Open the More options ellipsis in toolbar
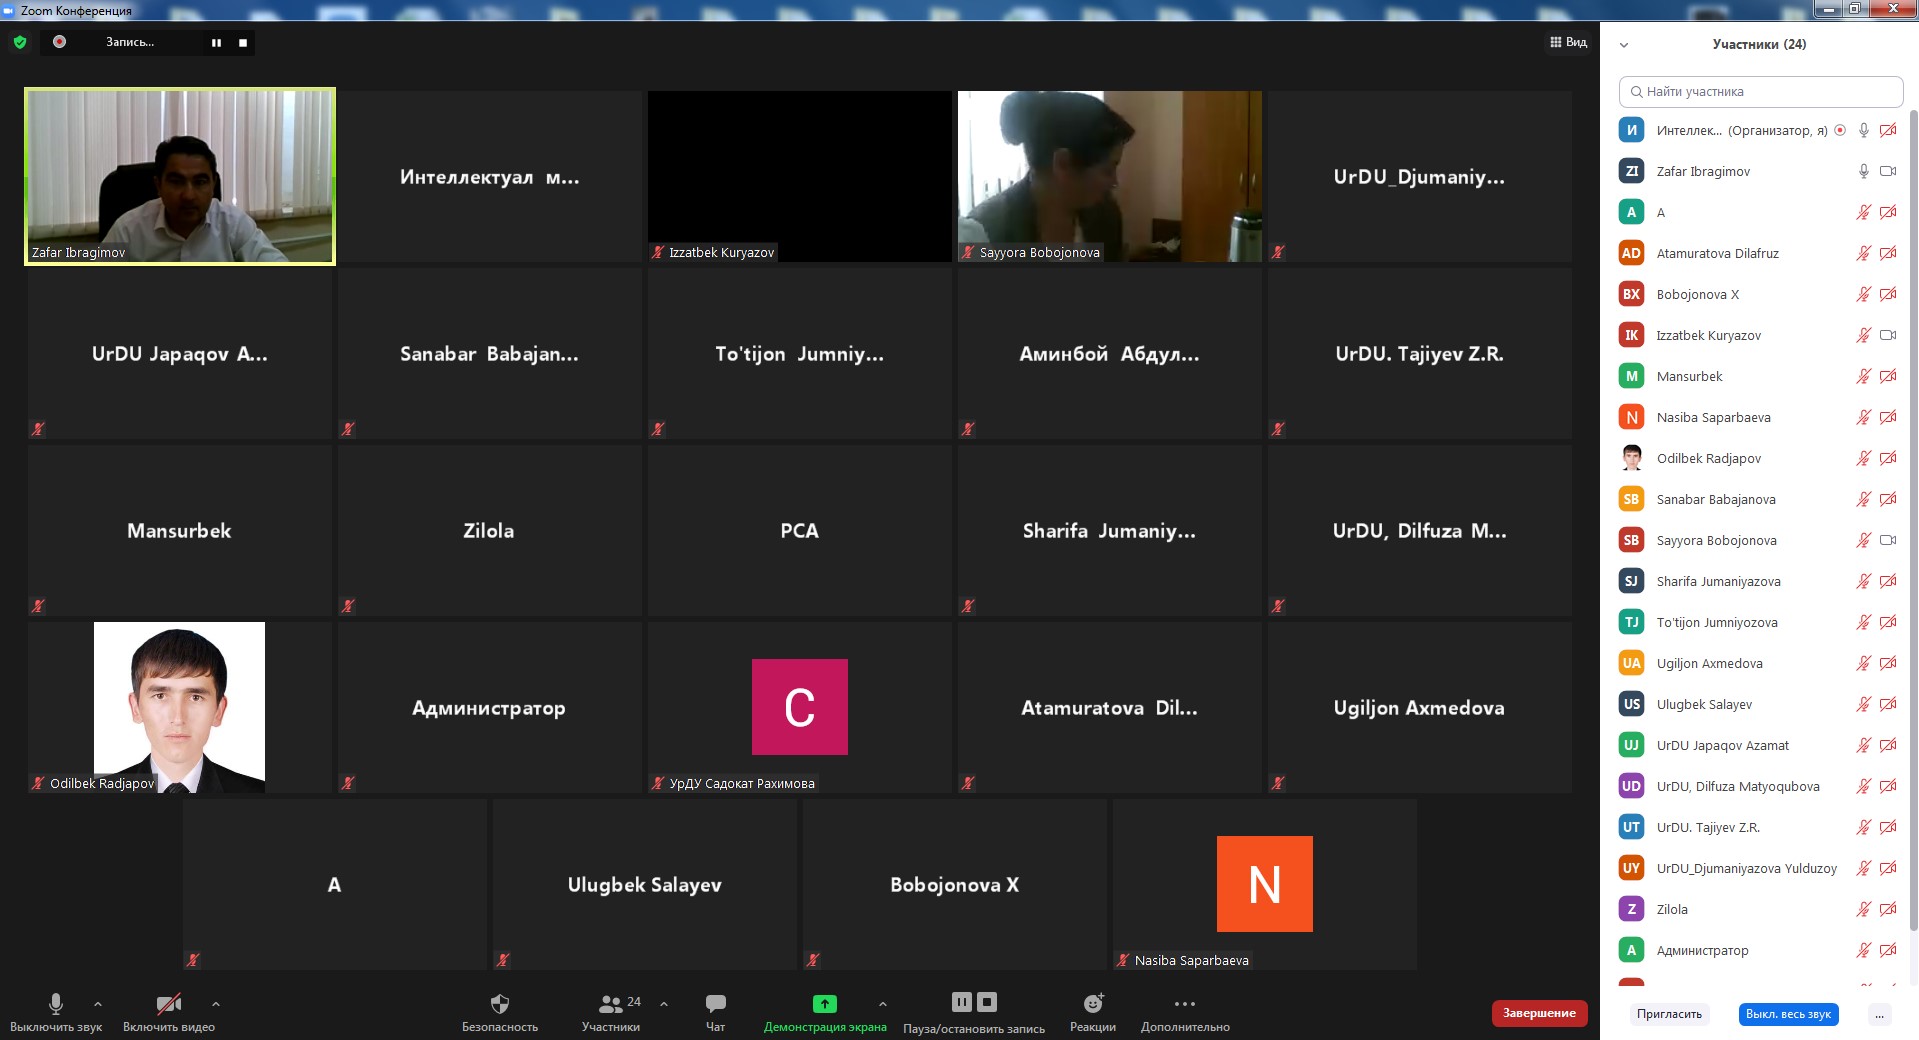1919x1040 pixels. click(x=1185, y=1004)
